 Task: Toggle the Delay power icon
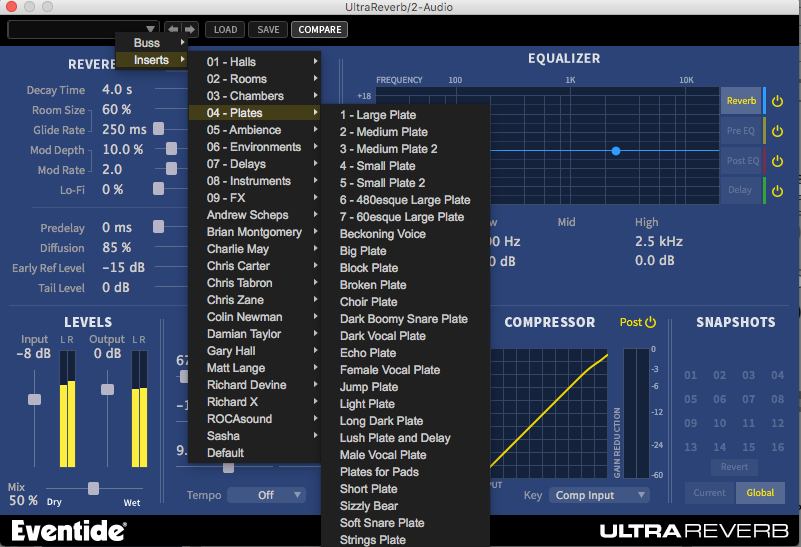[x=778, y=191]
